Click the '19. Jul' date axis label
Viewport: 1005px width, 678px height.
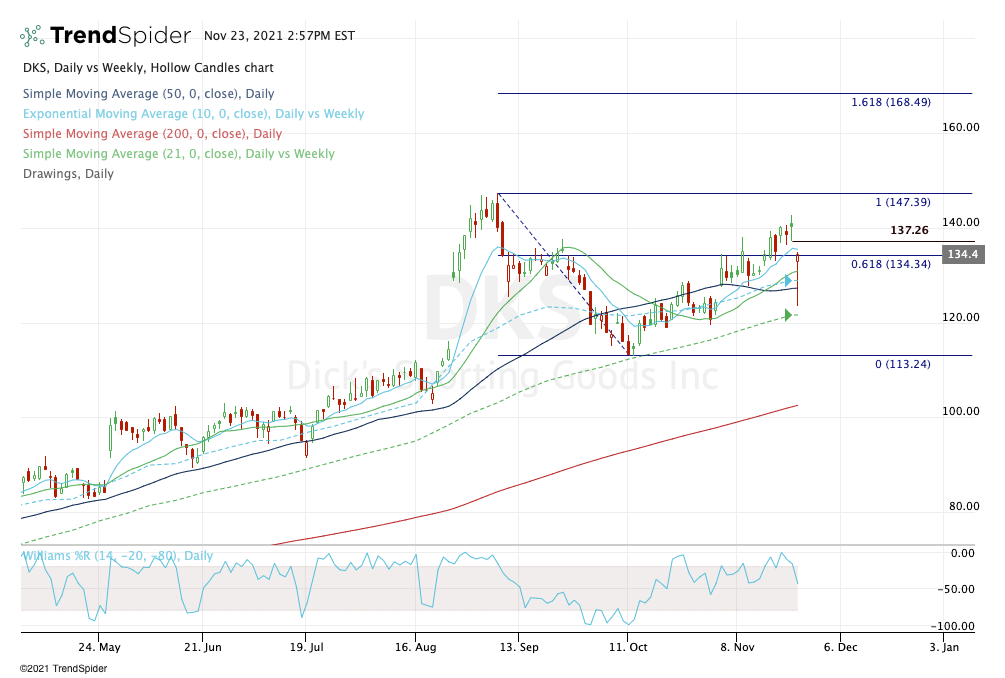pyautogui.click(x=306, y=647)
